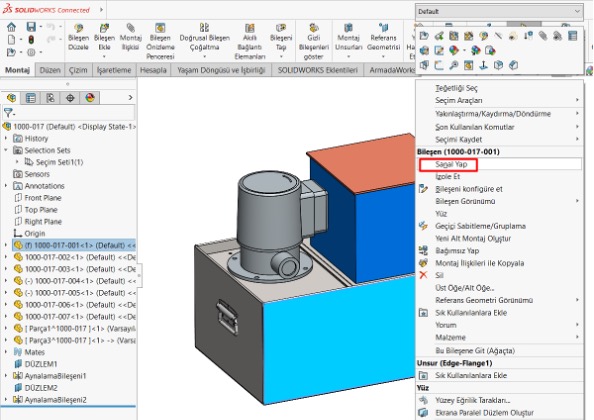The image size is (594, 420).
Task: Click the Bileşen Ekle (Insert Component) tool
Action: 104,37
